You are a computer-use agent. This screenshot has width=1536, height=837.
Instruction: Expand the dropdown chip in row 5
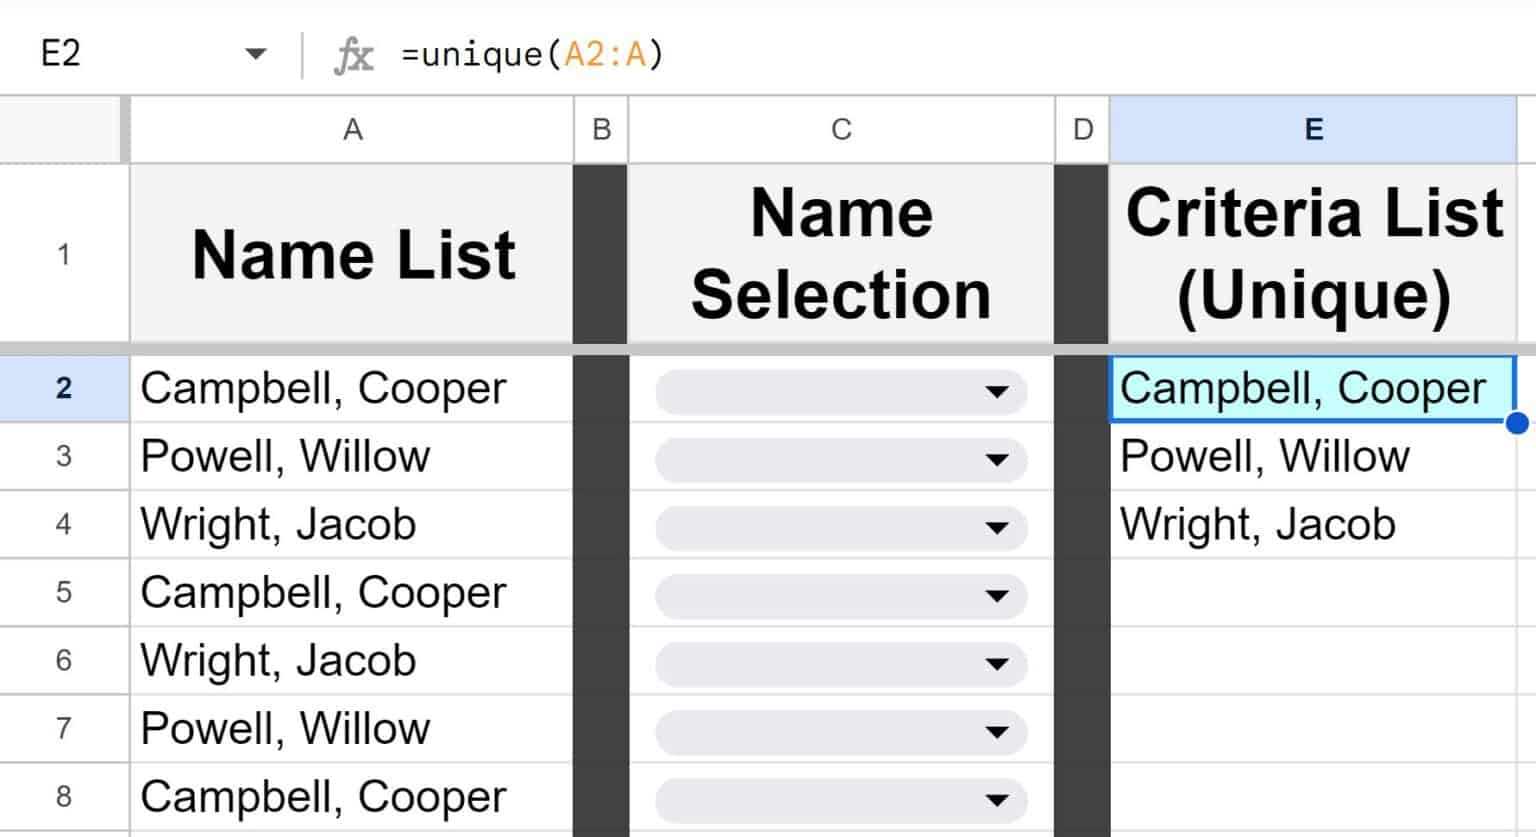click(x=995, y=595)
